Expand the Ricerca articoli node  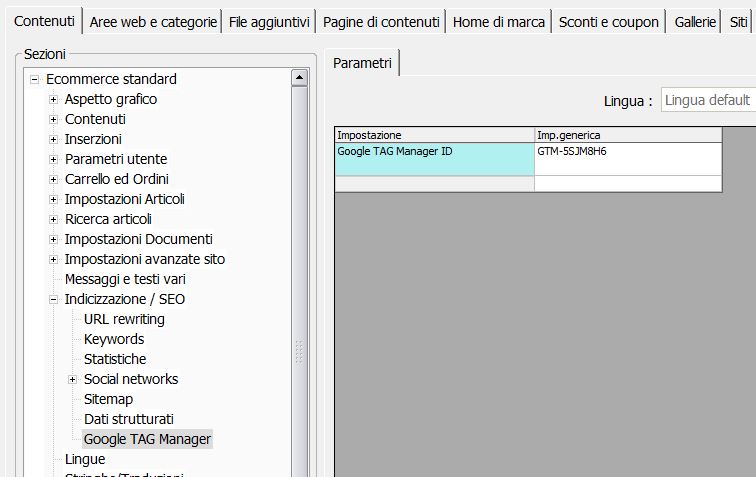click(54, 220)
